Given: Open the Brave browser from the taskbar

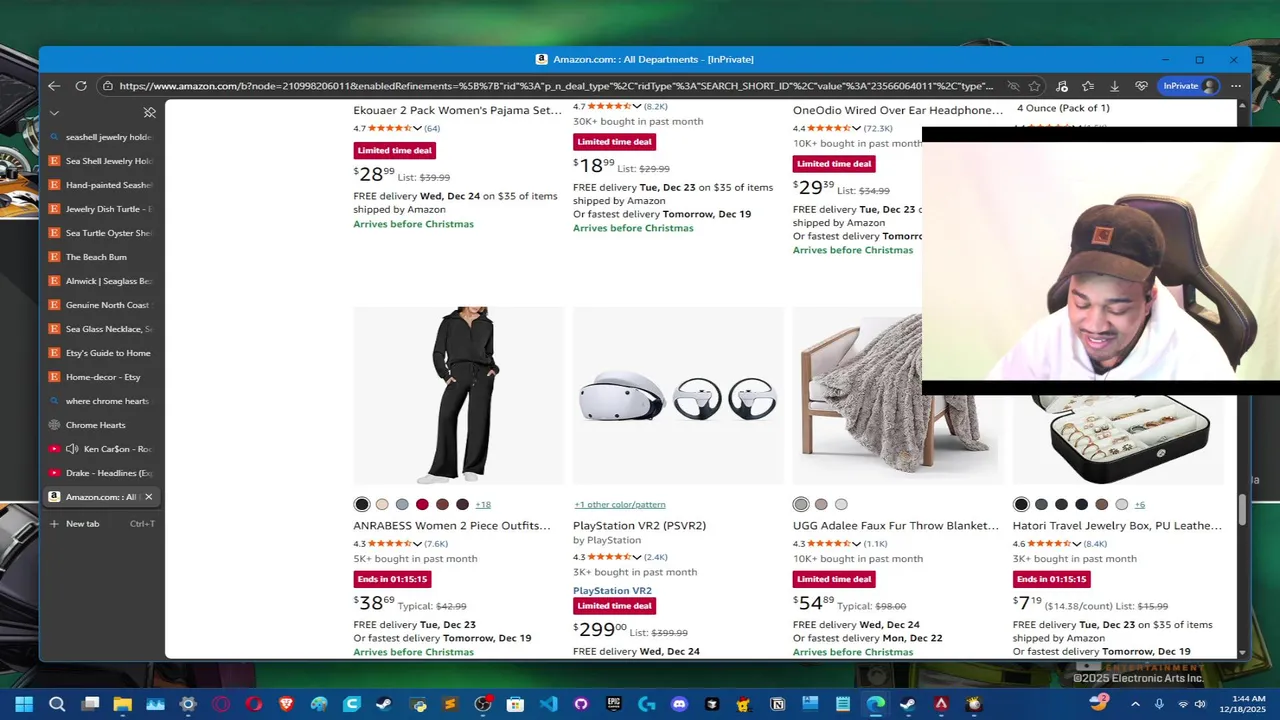Looking at the screenshot, I should (286, 704).
